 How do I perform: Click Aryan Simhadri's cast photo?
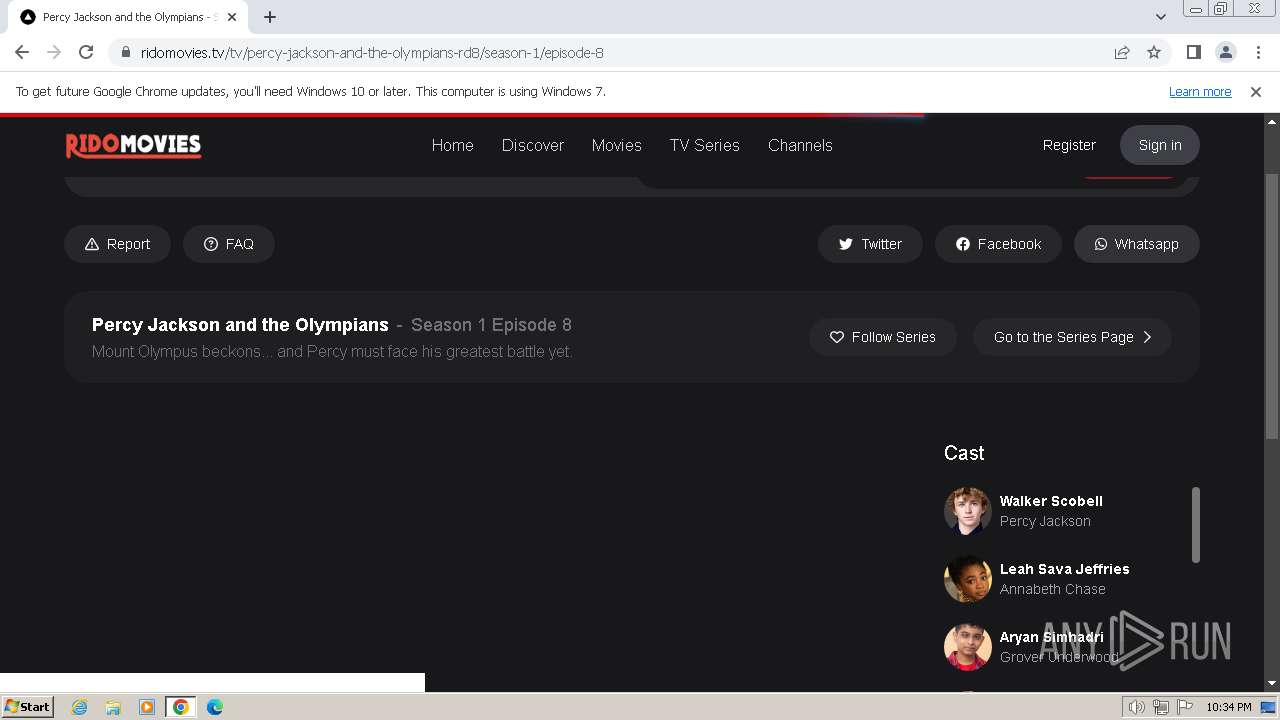[x=967, y=647]
